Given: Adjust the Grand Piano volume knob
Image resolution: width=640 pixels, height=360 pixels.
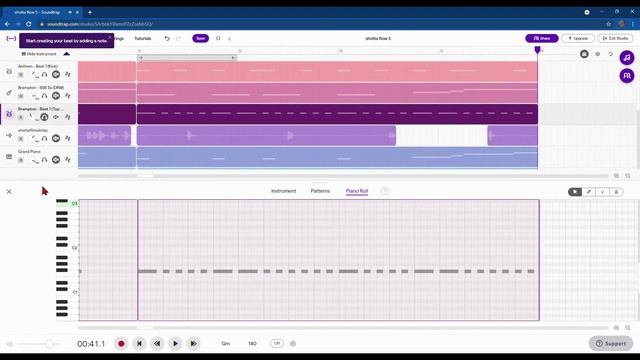Looking at the screenshot, I should [34, 160].
